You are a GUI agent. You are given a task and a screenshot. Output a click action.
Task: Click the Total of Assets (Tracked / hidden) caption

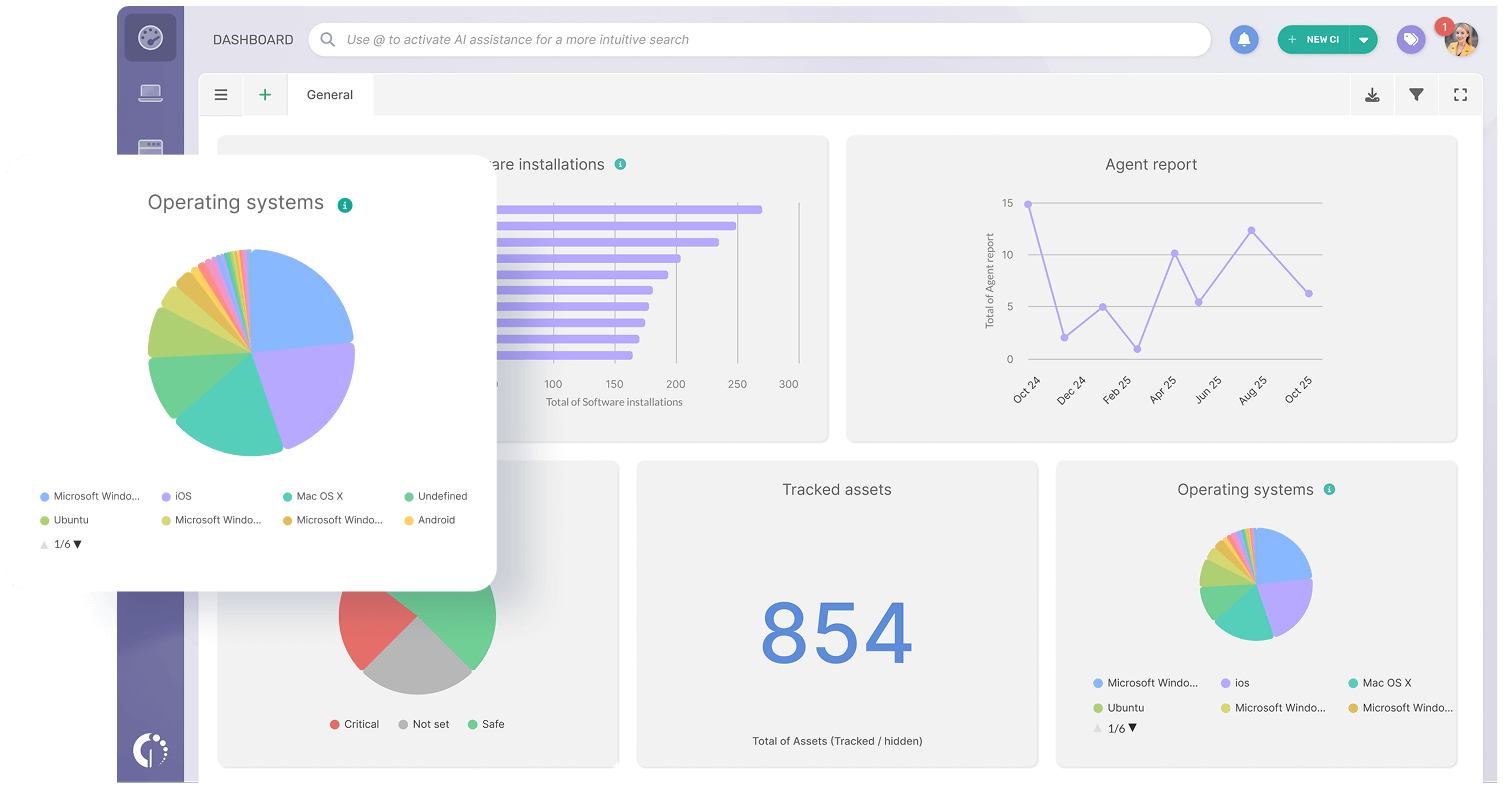pos(837,741)
